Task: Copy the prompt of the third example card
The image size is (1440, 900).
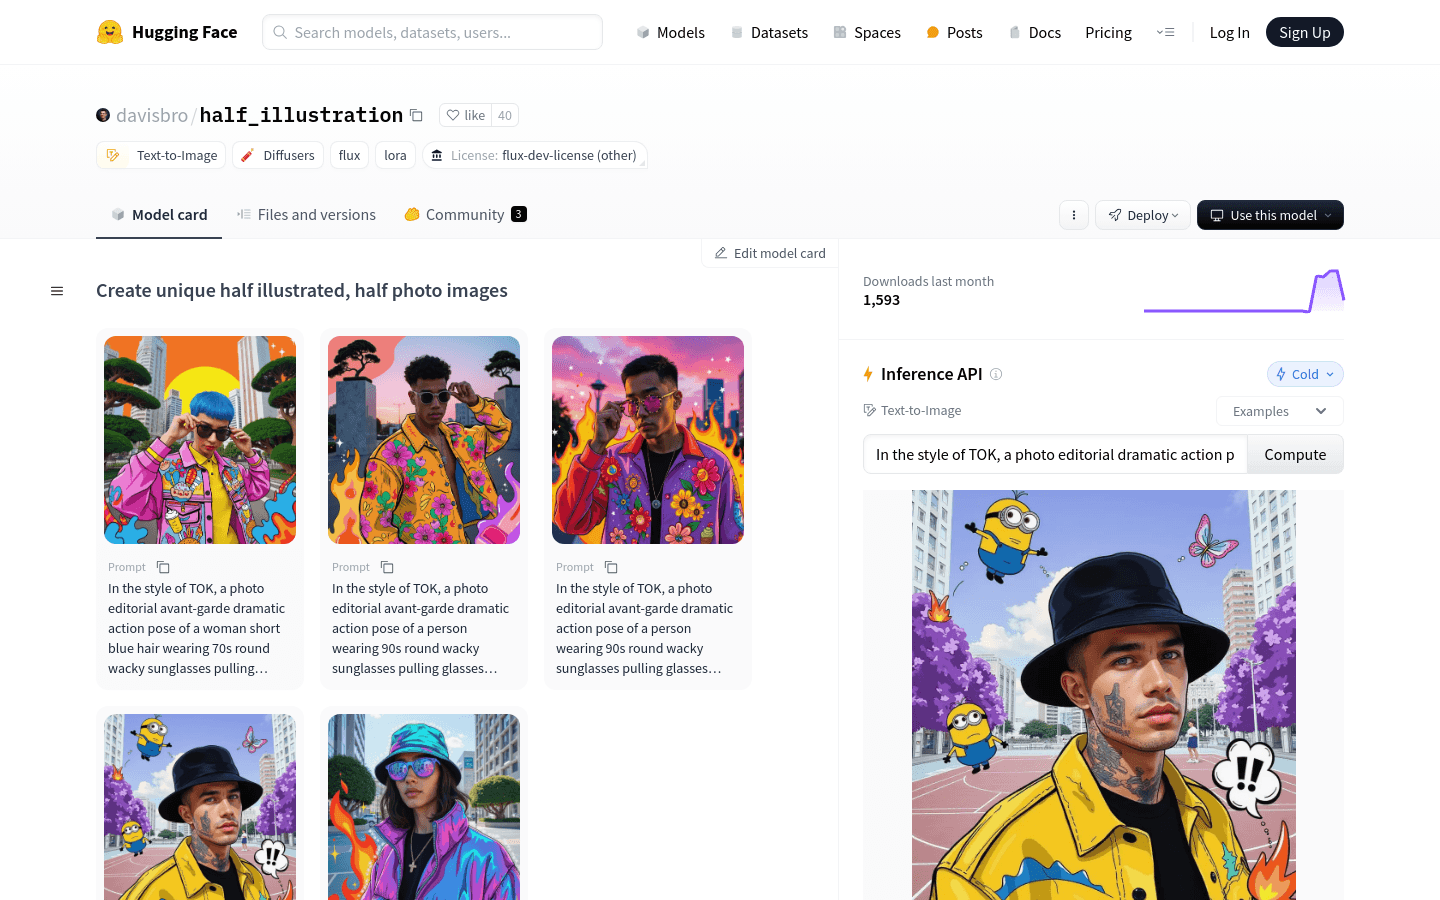Action: pyautogui.click(x=611, y=567)
